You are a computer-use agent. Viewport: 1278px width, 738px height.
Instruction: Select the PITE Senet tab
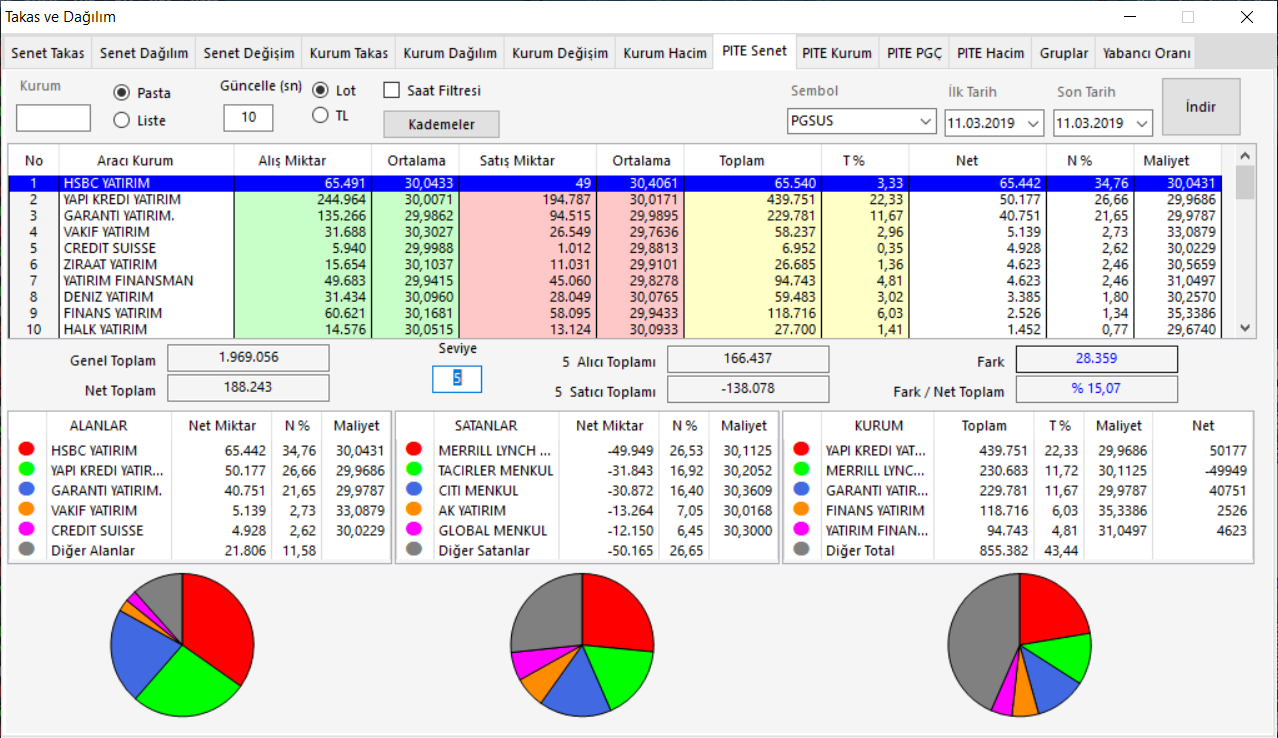pos(754,51)
